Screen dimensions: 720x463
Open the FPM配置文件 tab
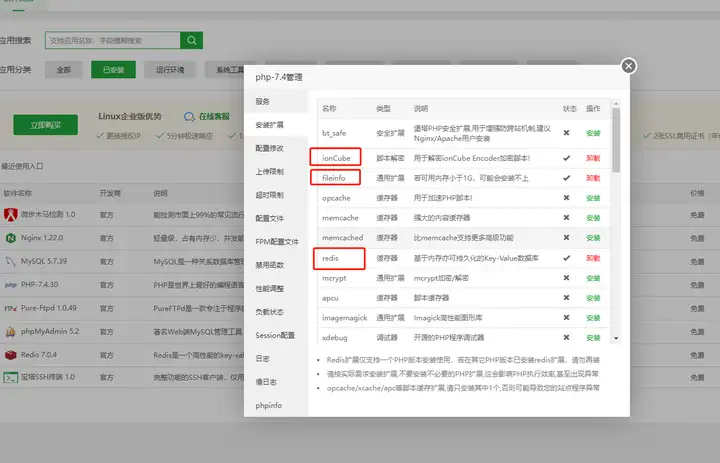click(x=276, y=242)
